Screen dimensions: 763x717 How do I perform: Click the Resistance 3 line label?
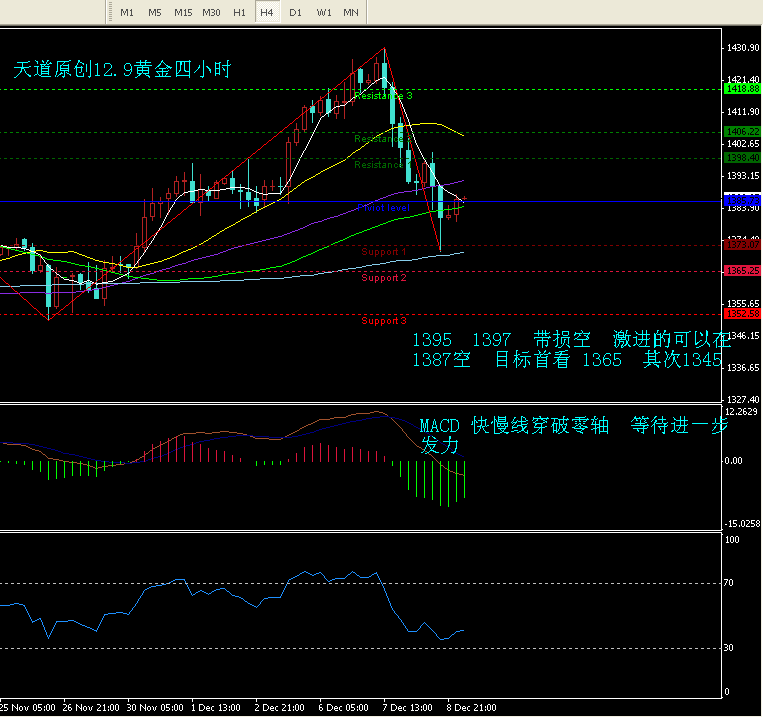coord(384,96)
